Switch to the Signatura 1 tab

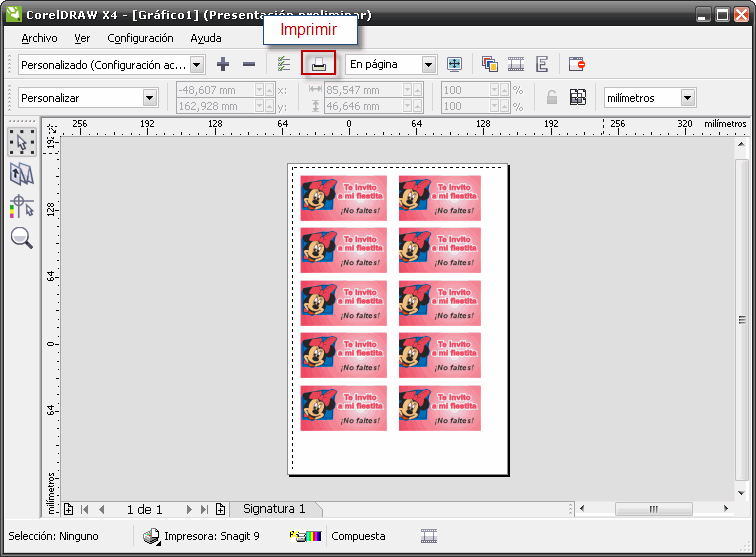274,509
